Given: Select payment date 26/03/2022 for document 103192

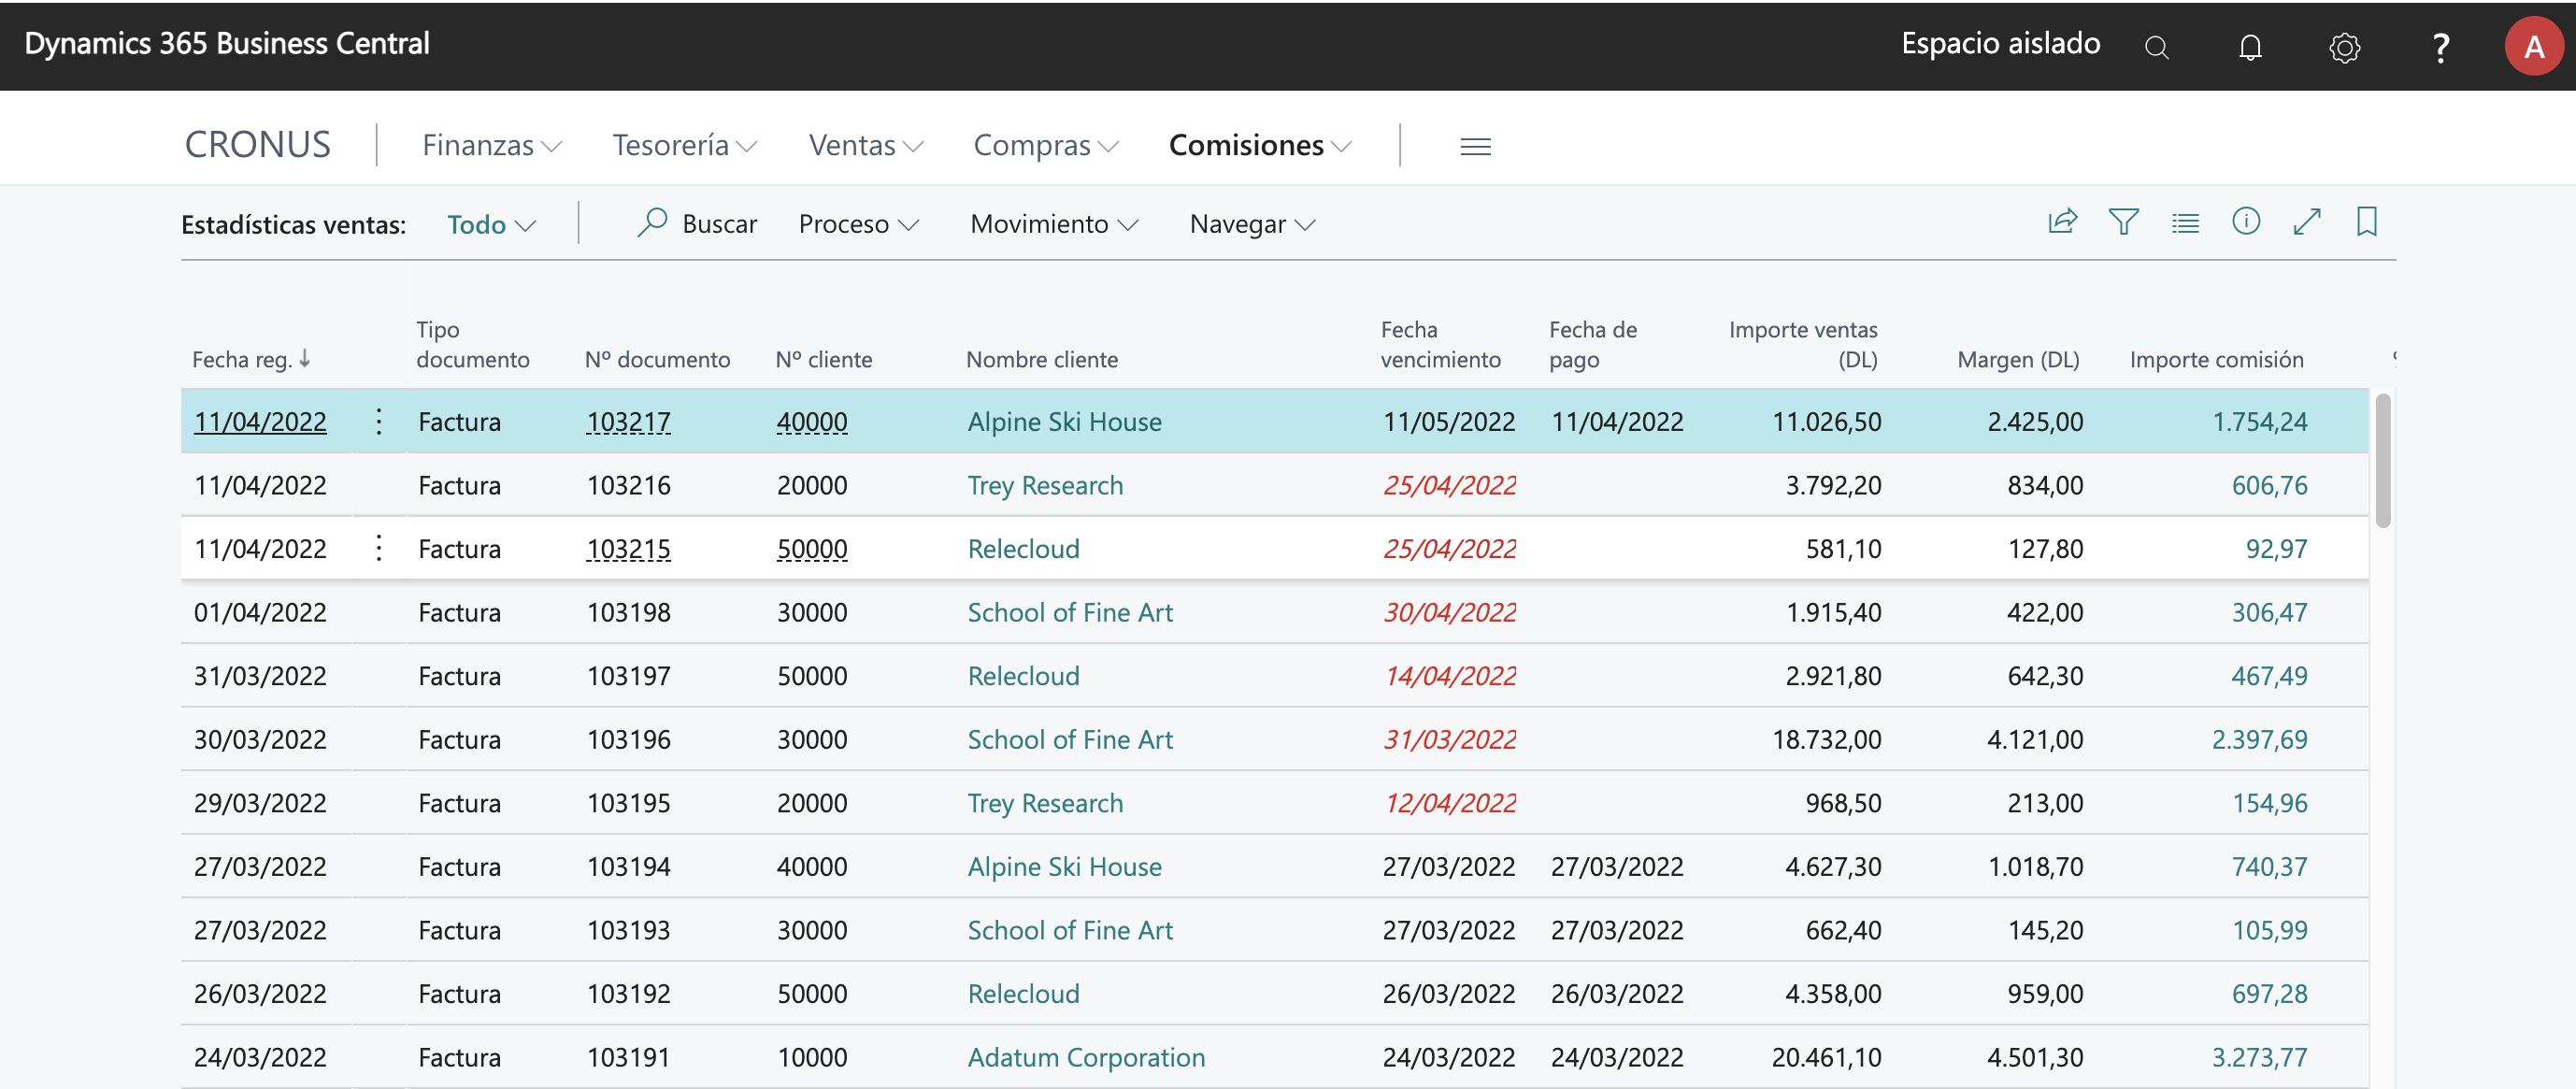Looking at the screenshot, I should click(1617, 993).
